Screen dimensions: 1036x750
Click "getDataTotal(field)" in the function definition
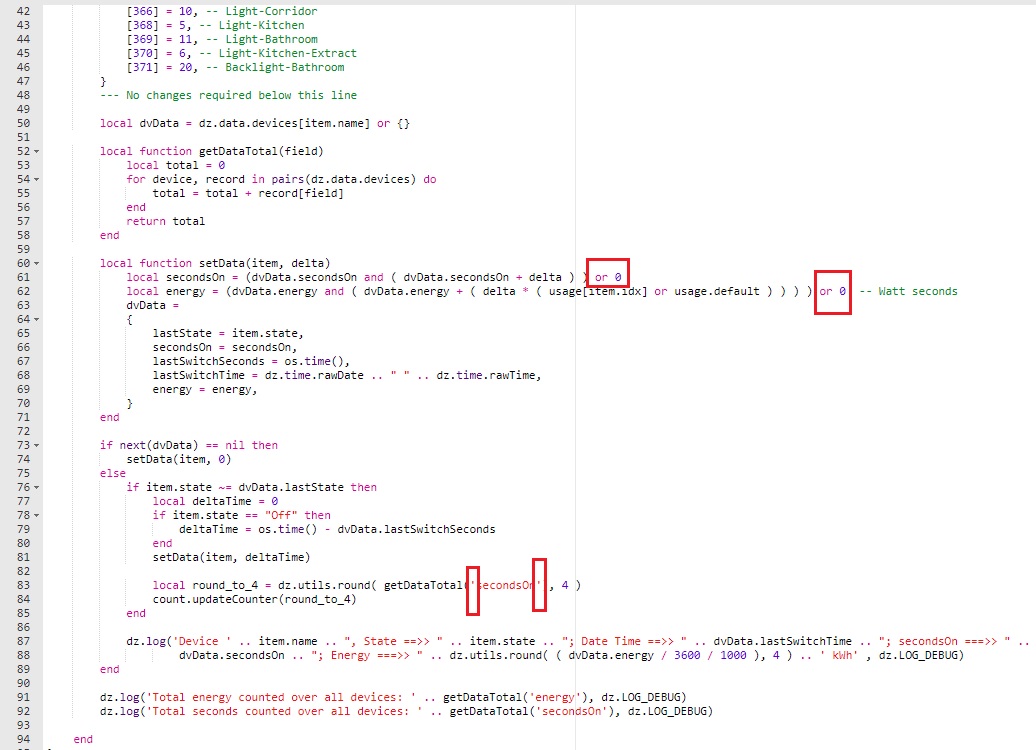click(261, 151)
